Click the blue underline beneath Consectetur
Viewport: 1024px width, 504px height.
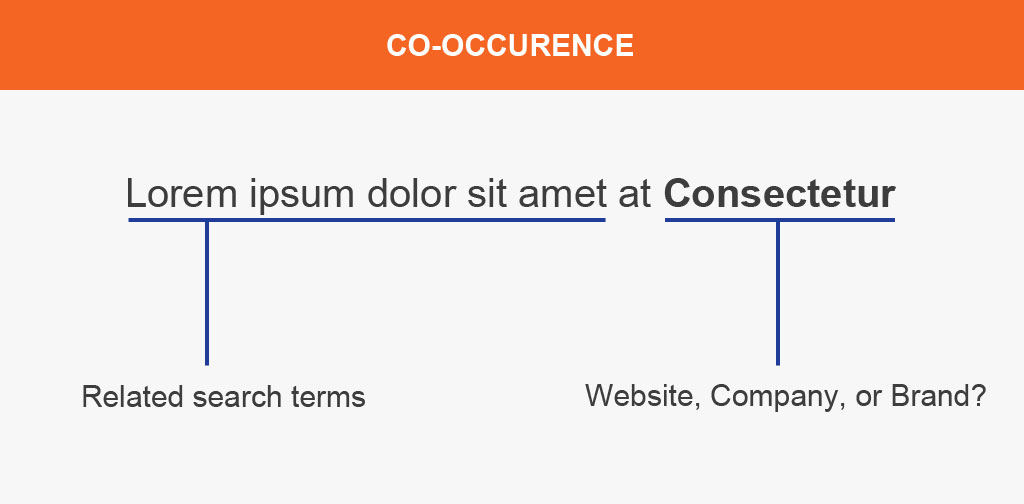click(x=780, y=220)
